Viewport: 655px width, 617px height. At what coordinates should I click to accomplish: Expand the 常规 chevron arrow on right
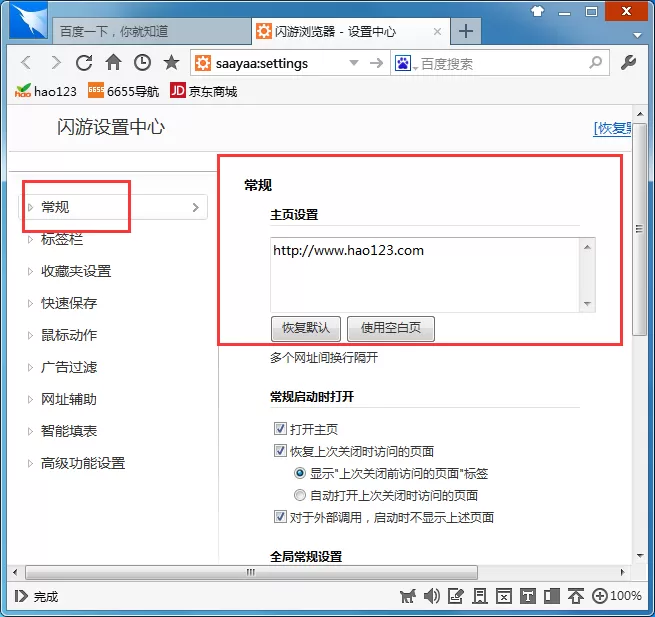(x=195, y=207)
